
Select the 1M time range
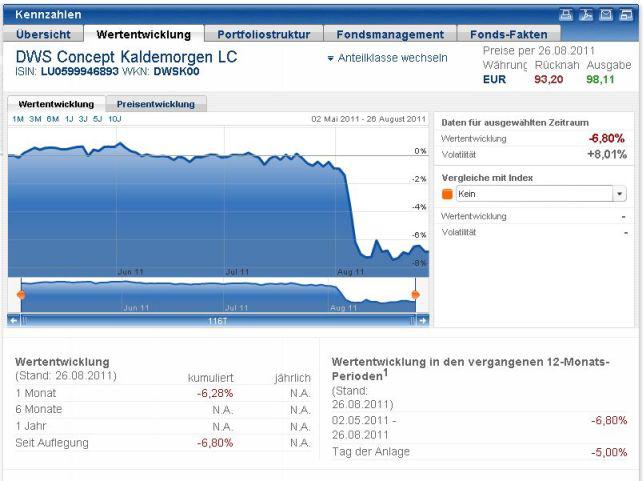pyautogui.click(x=18, y=119)
